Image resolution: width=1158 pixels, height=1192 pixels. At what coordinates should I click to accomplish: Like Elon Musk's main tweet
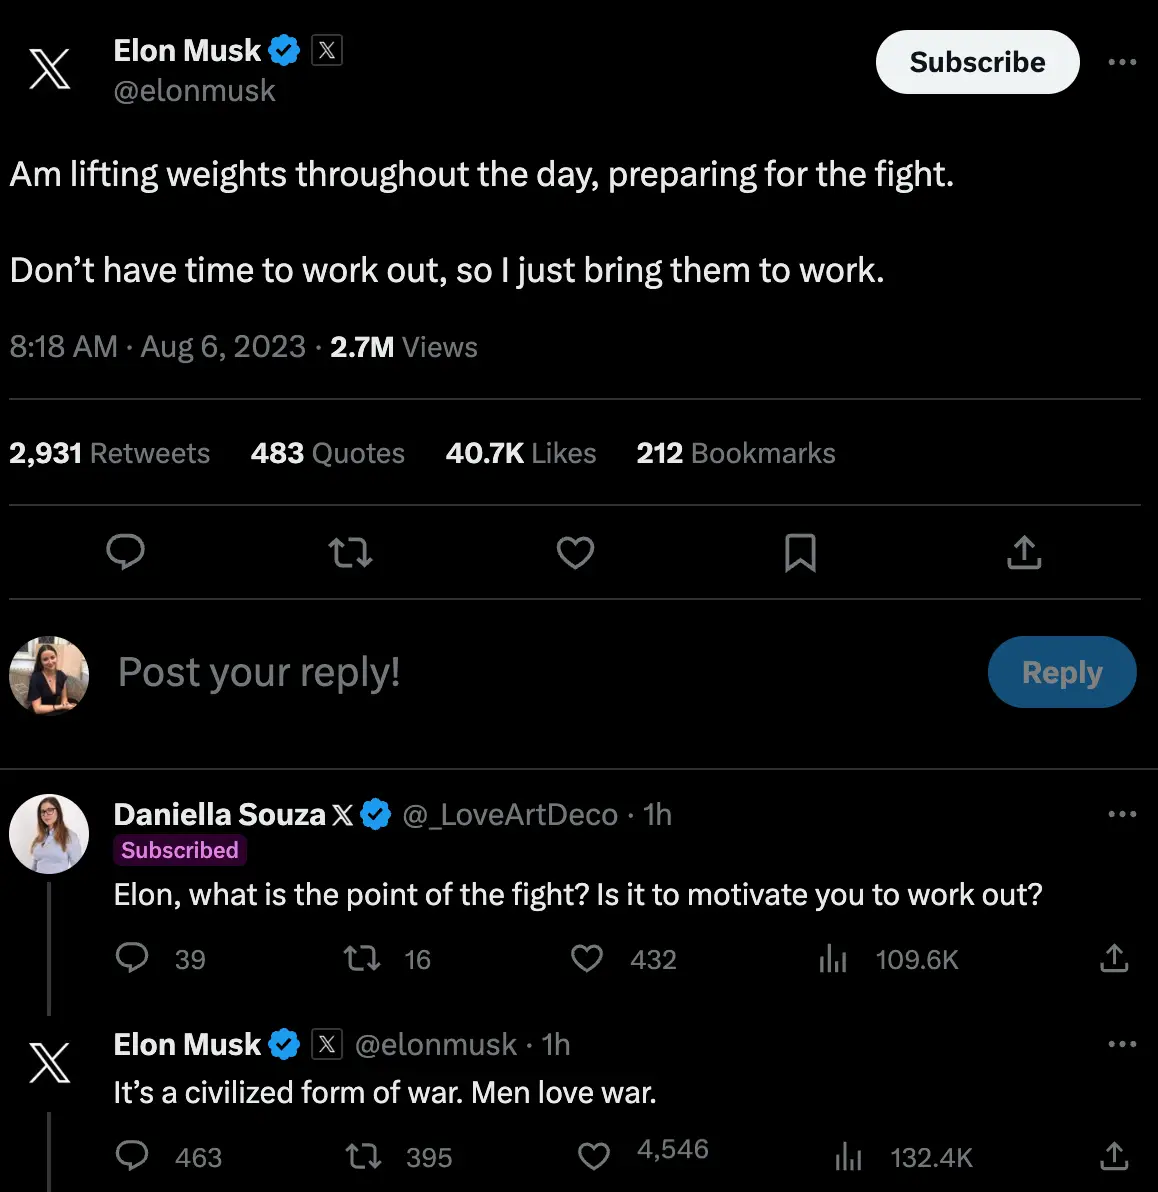[575, 553]
